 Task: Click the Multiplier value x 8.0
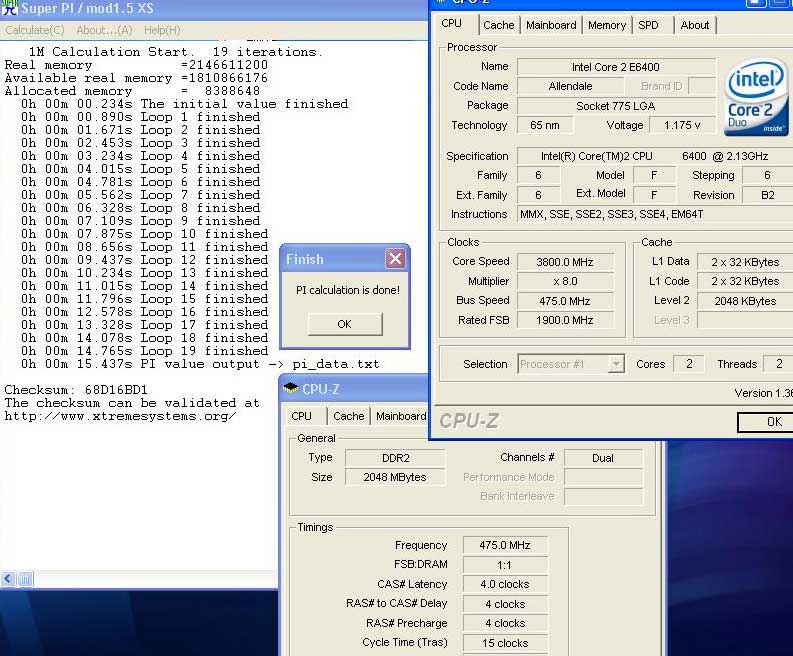point(565,281)
